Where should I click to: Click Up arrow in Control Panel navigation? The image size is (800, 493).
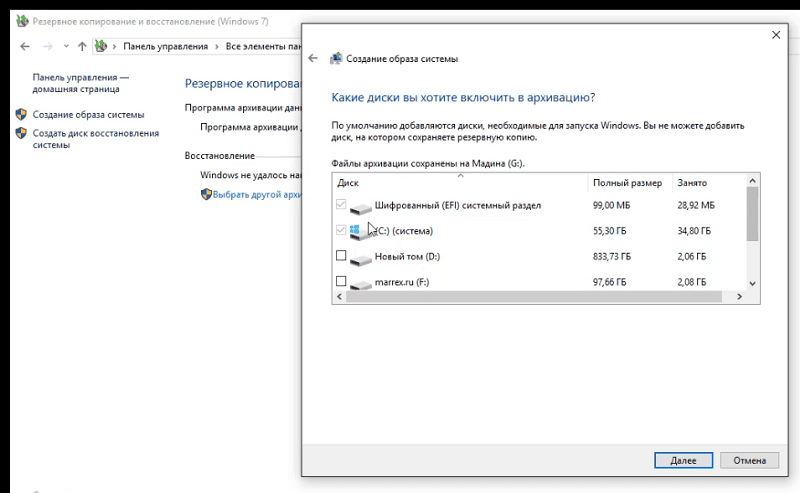tap(82, 46)
